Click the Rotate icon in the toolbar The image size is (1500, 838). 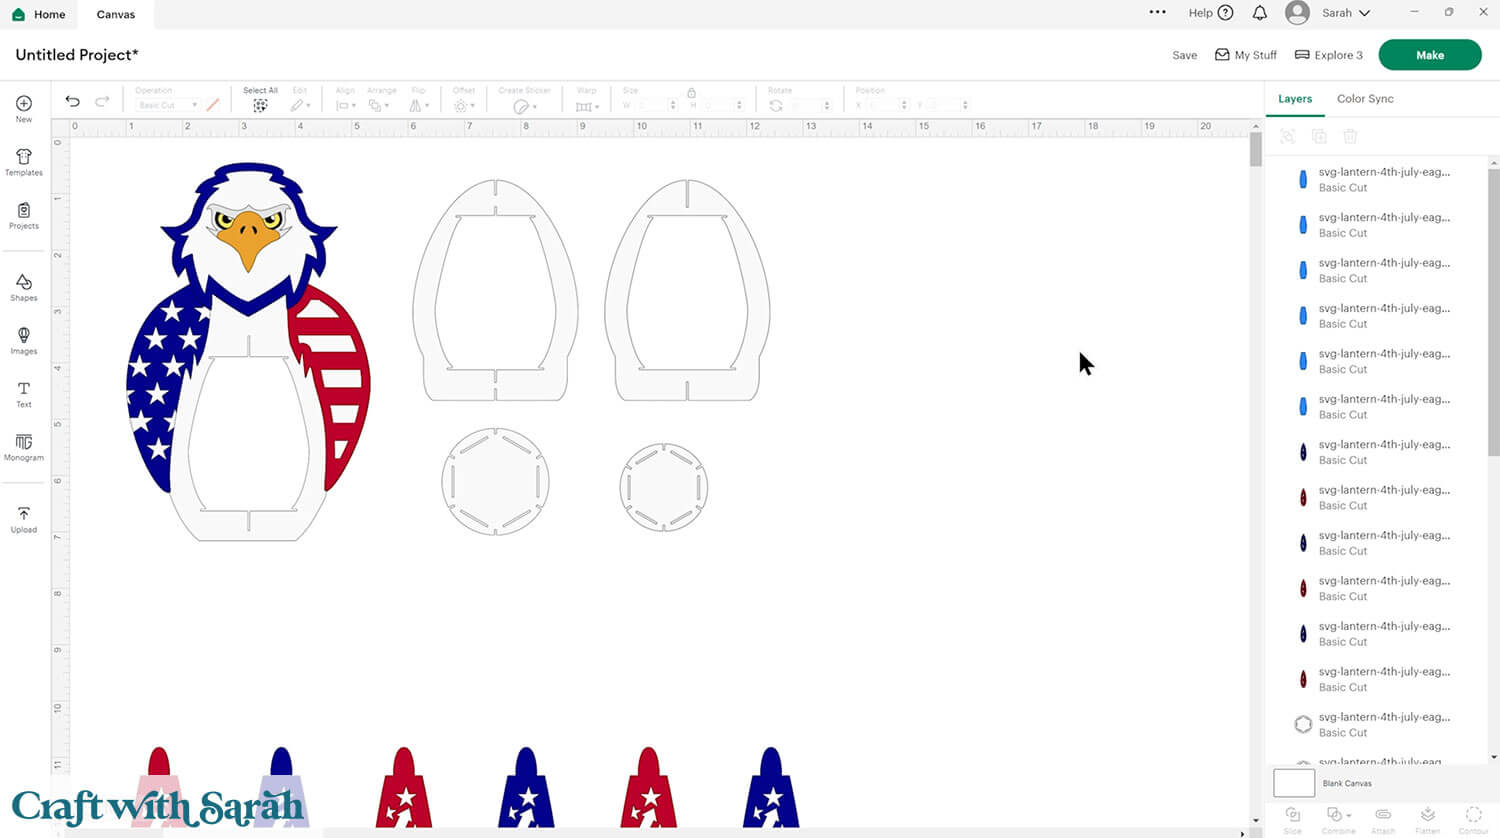[x=776, y=105]
